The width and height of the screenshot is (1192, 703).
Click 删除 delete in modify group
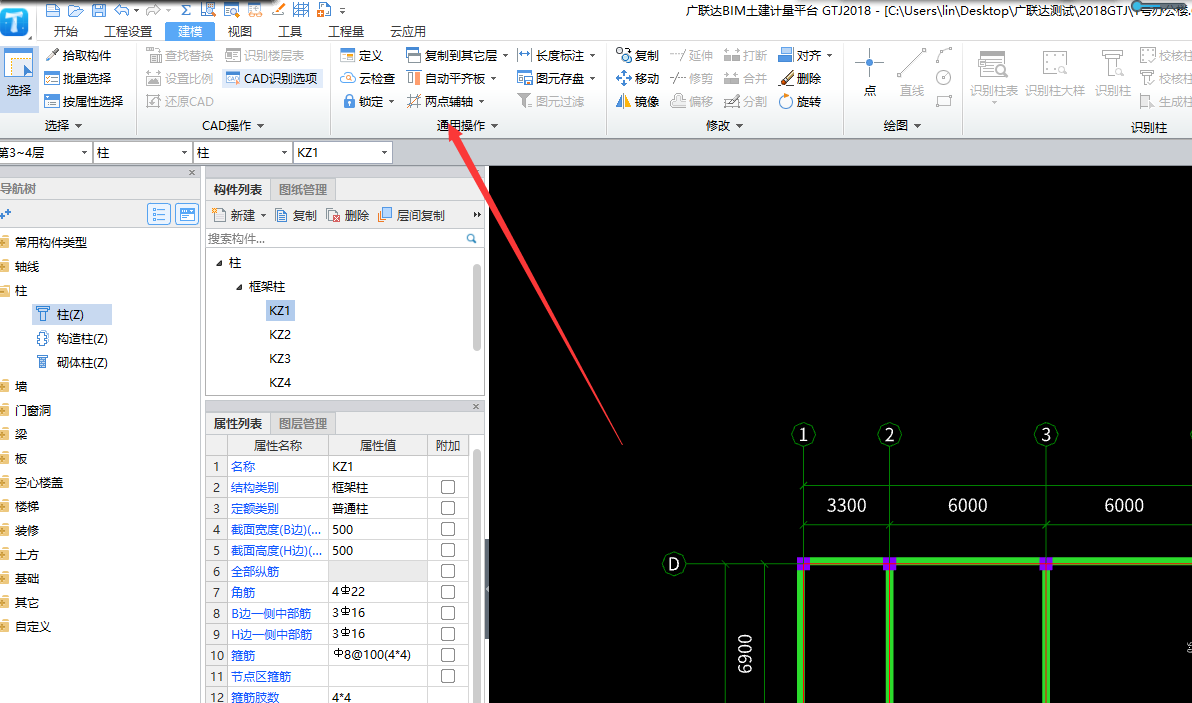(x=800, y=78)
